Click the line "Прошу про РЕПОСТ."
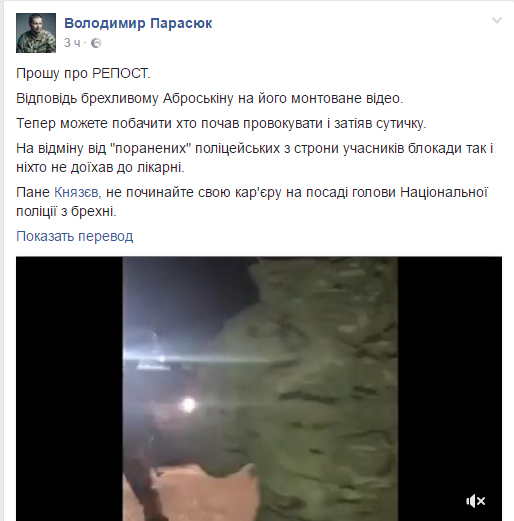Screen dimensions: 514x521 coord(83,73)
